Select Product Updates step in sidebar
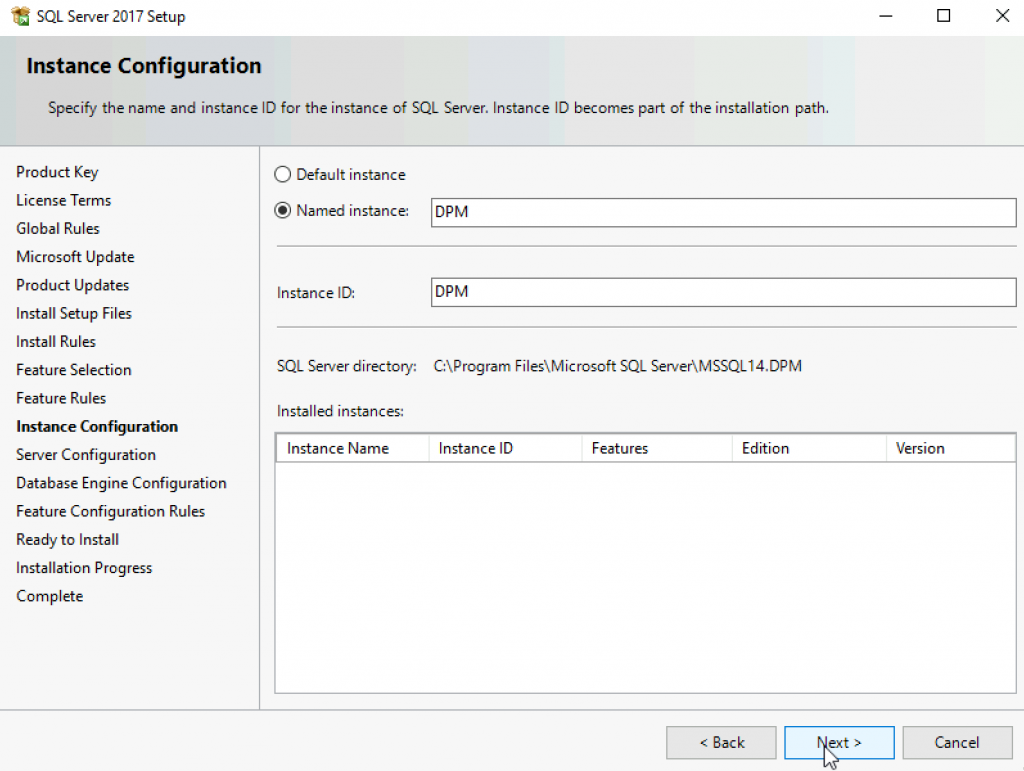The height and width of the screenshot is (771, 1024). point(72,285)
